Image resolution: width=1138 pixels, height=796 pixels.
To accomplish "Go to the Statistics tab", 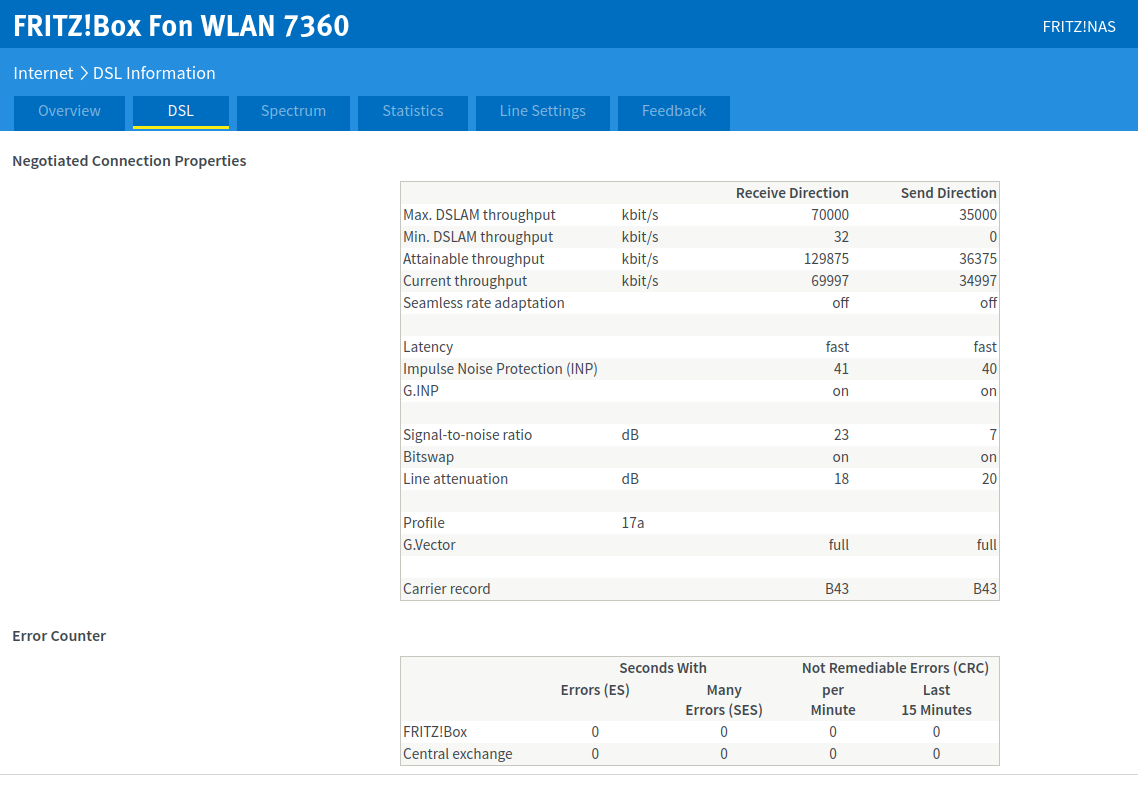I will (413, 112).
